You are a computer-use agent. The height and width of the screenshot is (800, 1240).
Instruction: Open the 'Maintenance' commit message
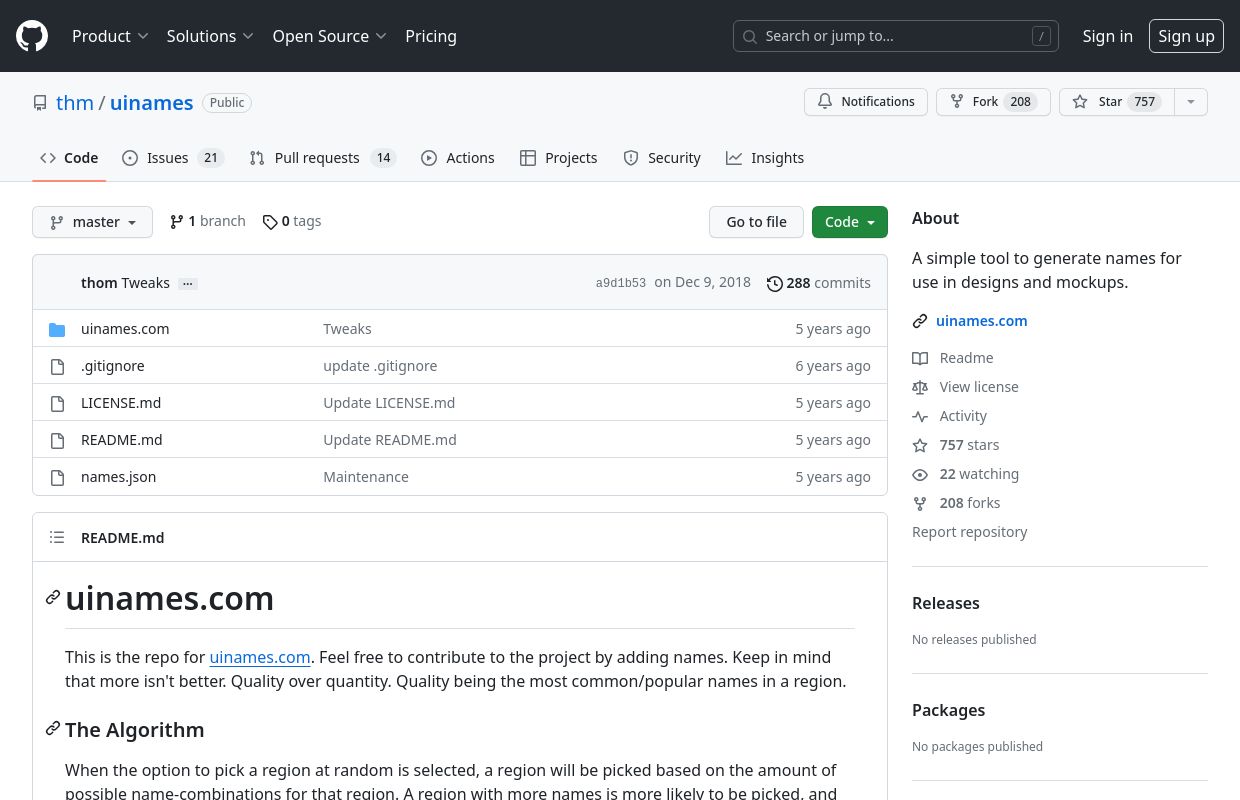[366, 477]
